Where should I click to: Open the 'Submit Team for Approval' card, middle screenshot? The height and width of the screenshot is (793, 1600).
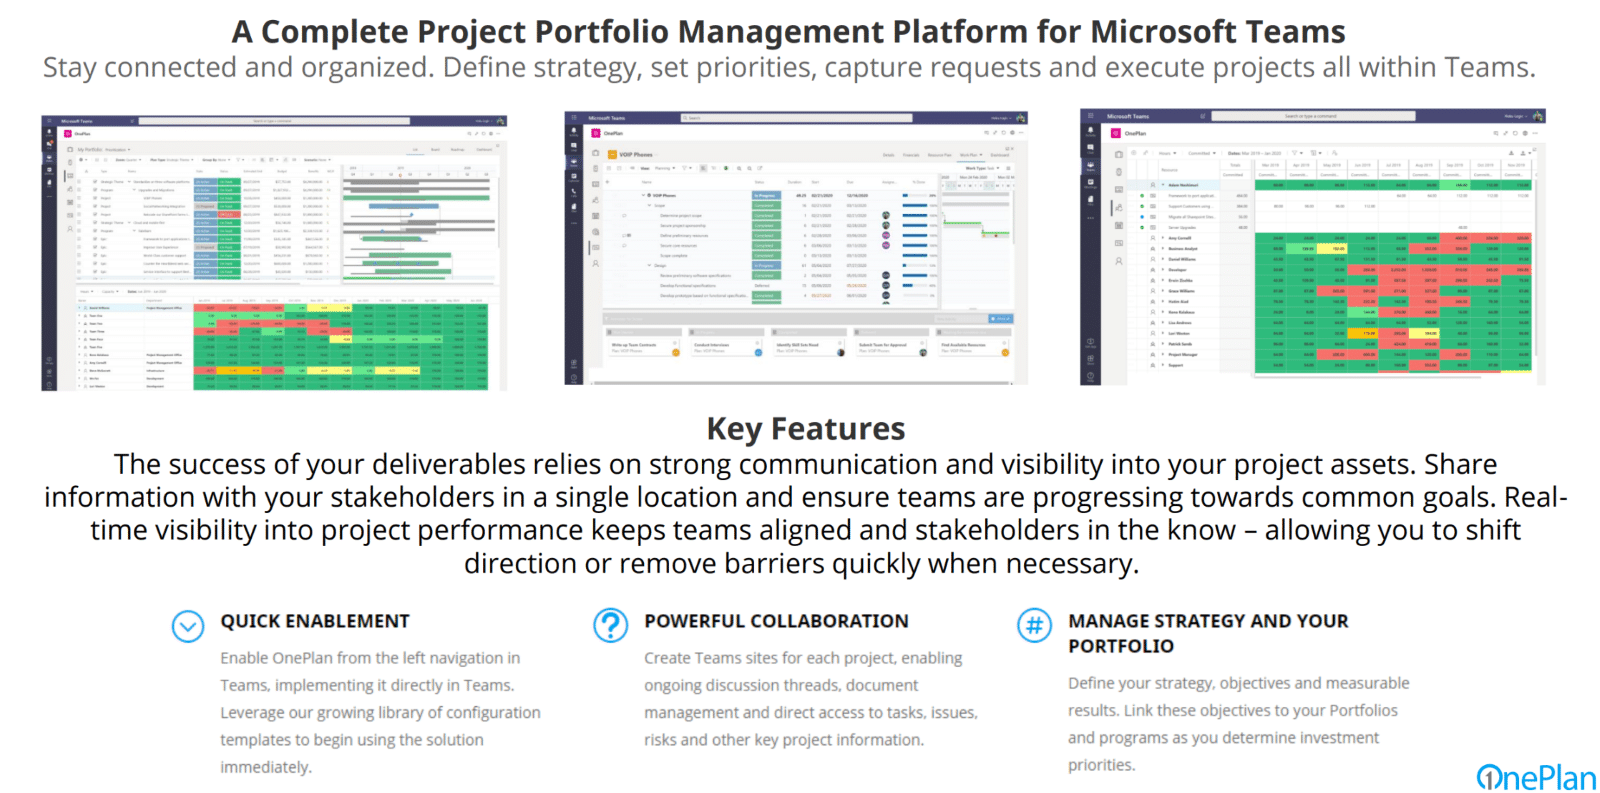(x=892, y=348)
